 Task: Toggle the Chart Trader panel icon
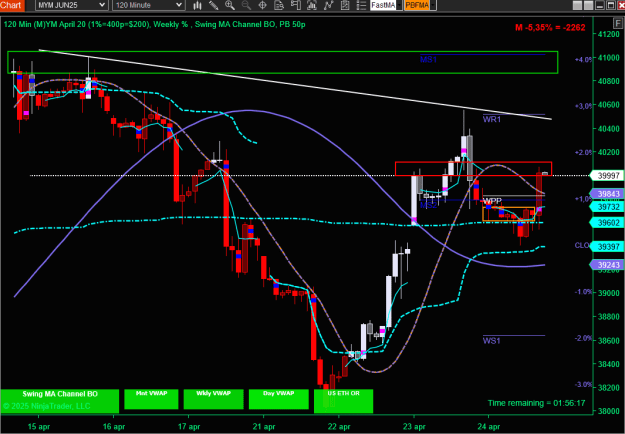coord(295,5)
